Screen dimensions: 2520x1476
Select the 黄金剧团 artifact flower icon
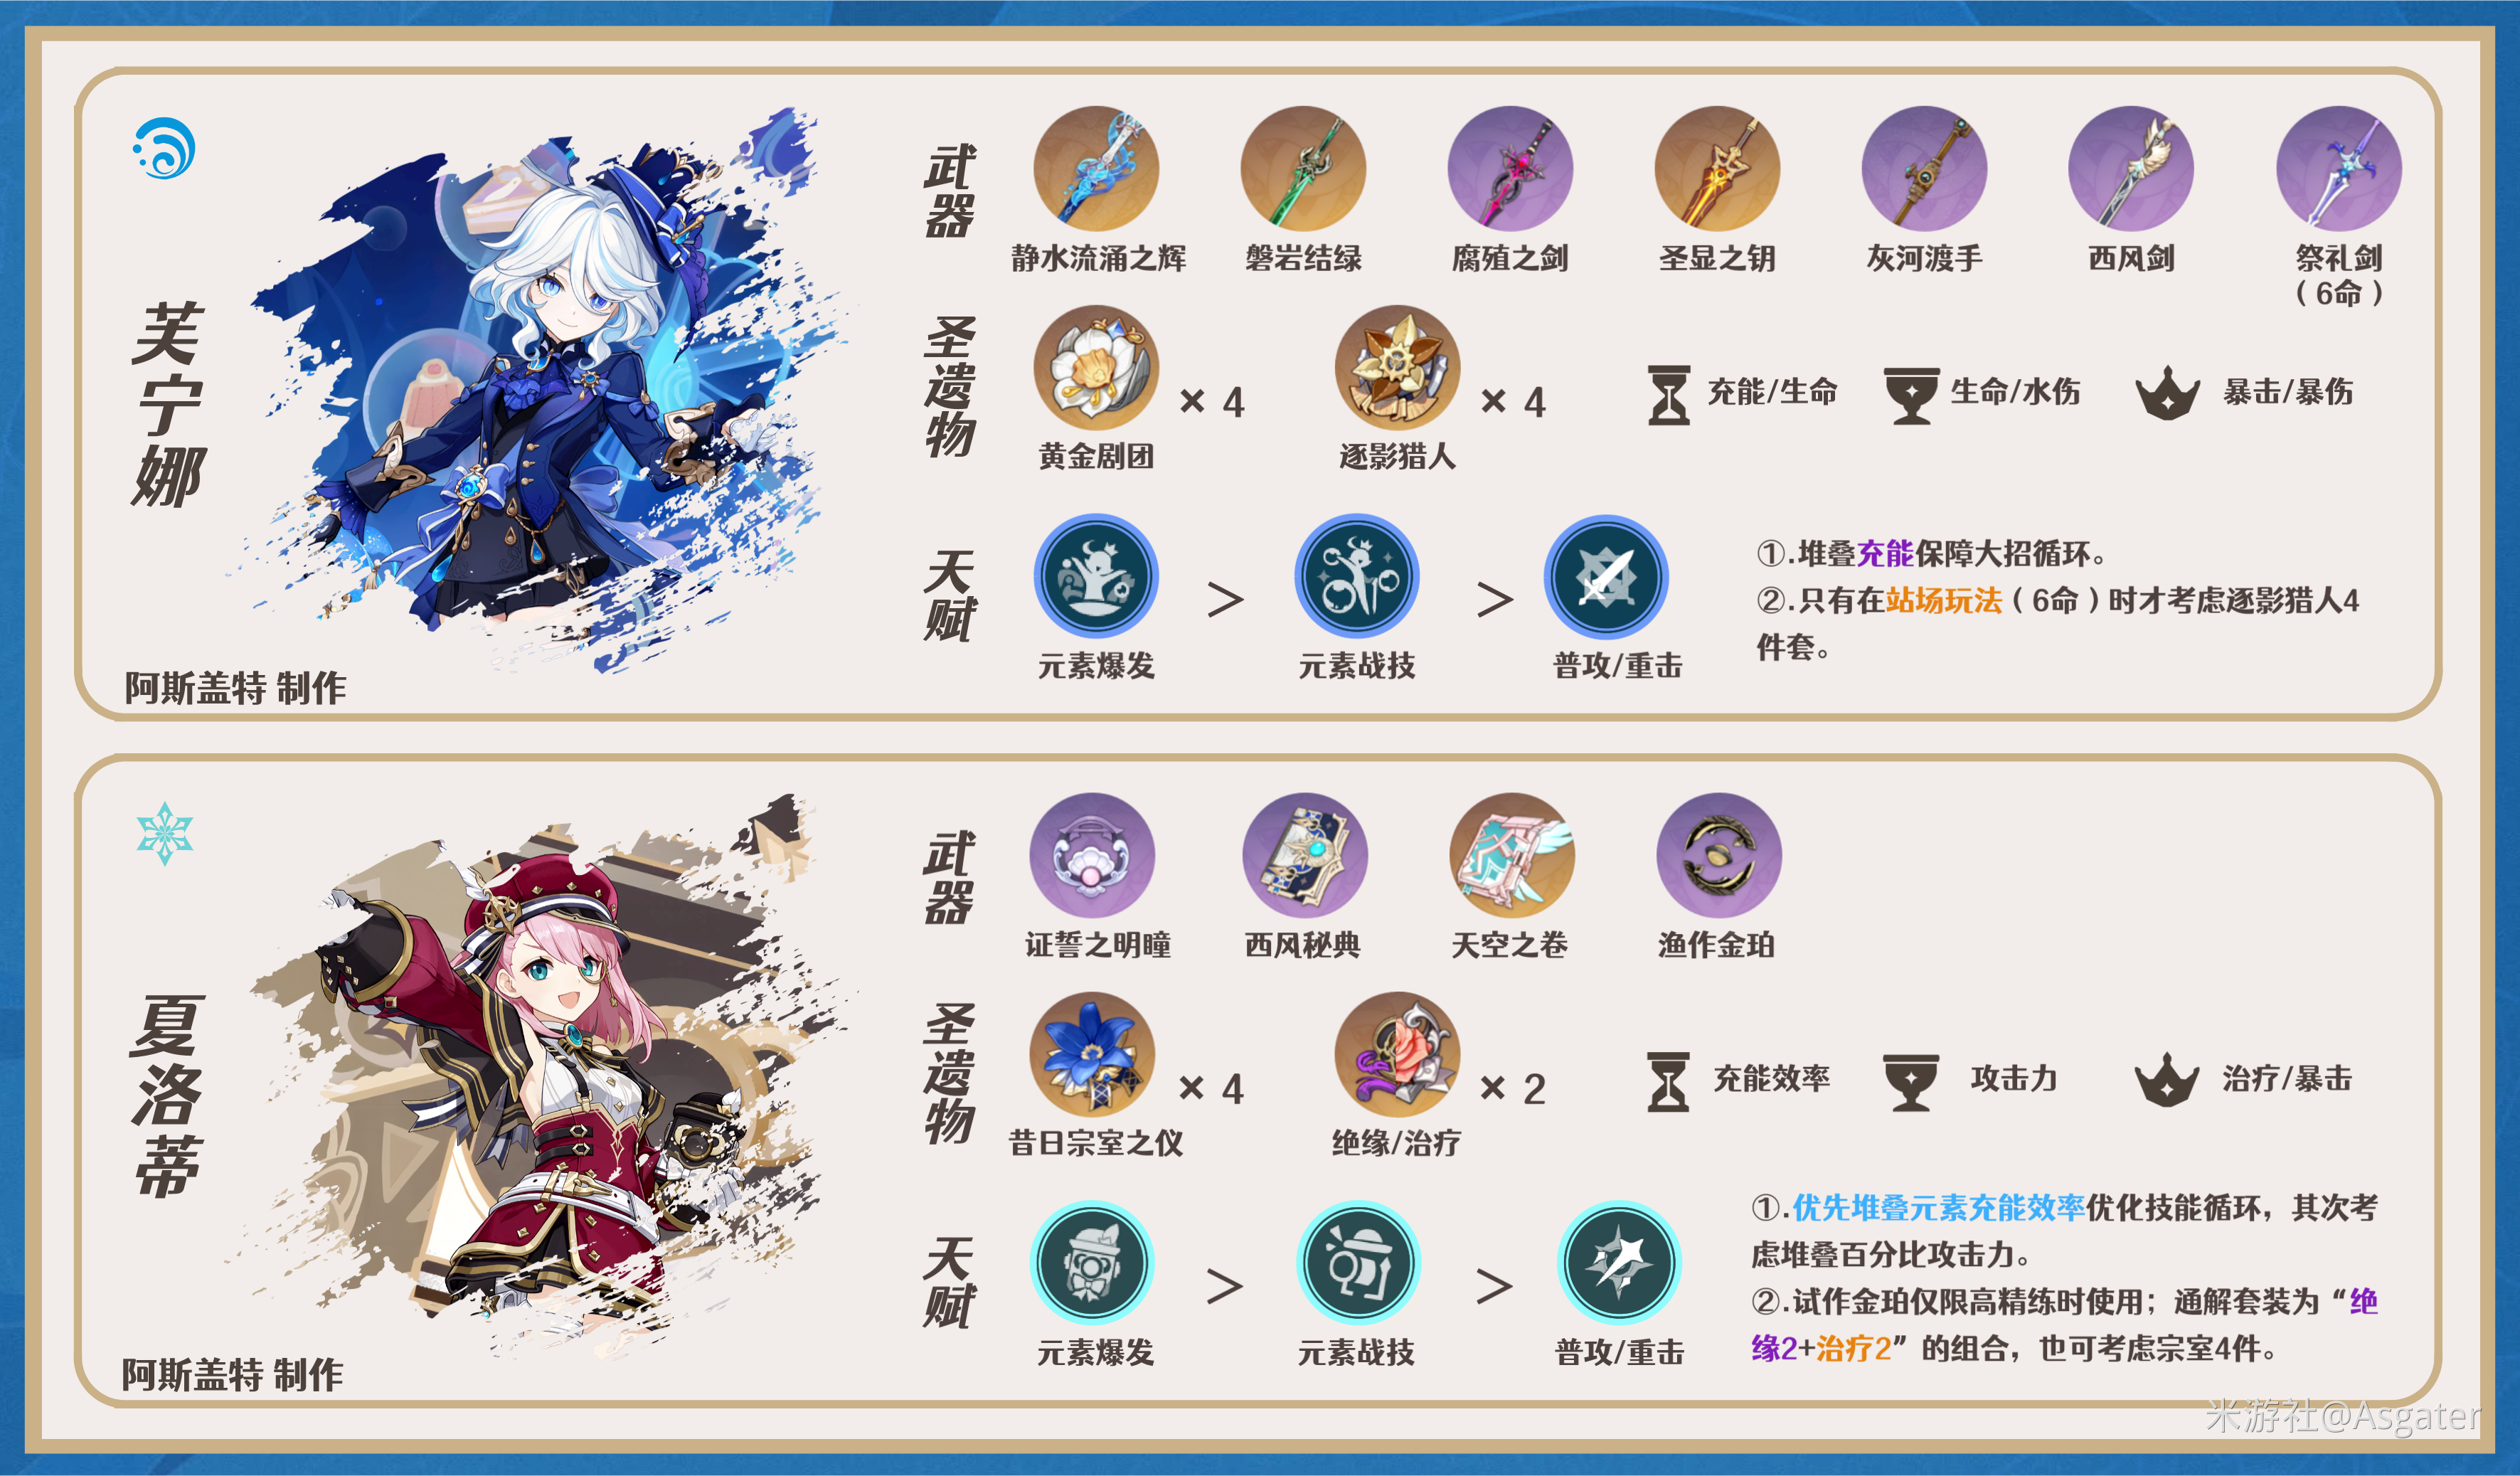point(1096,368)
